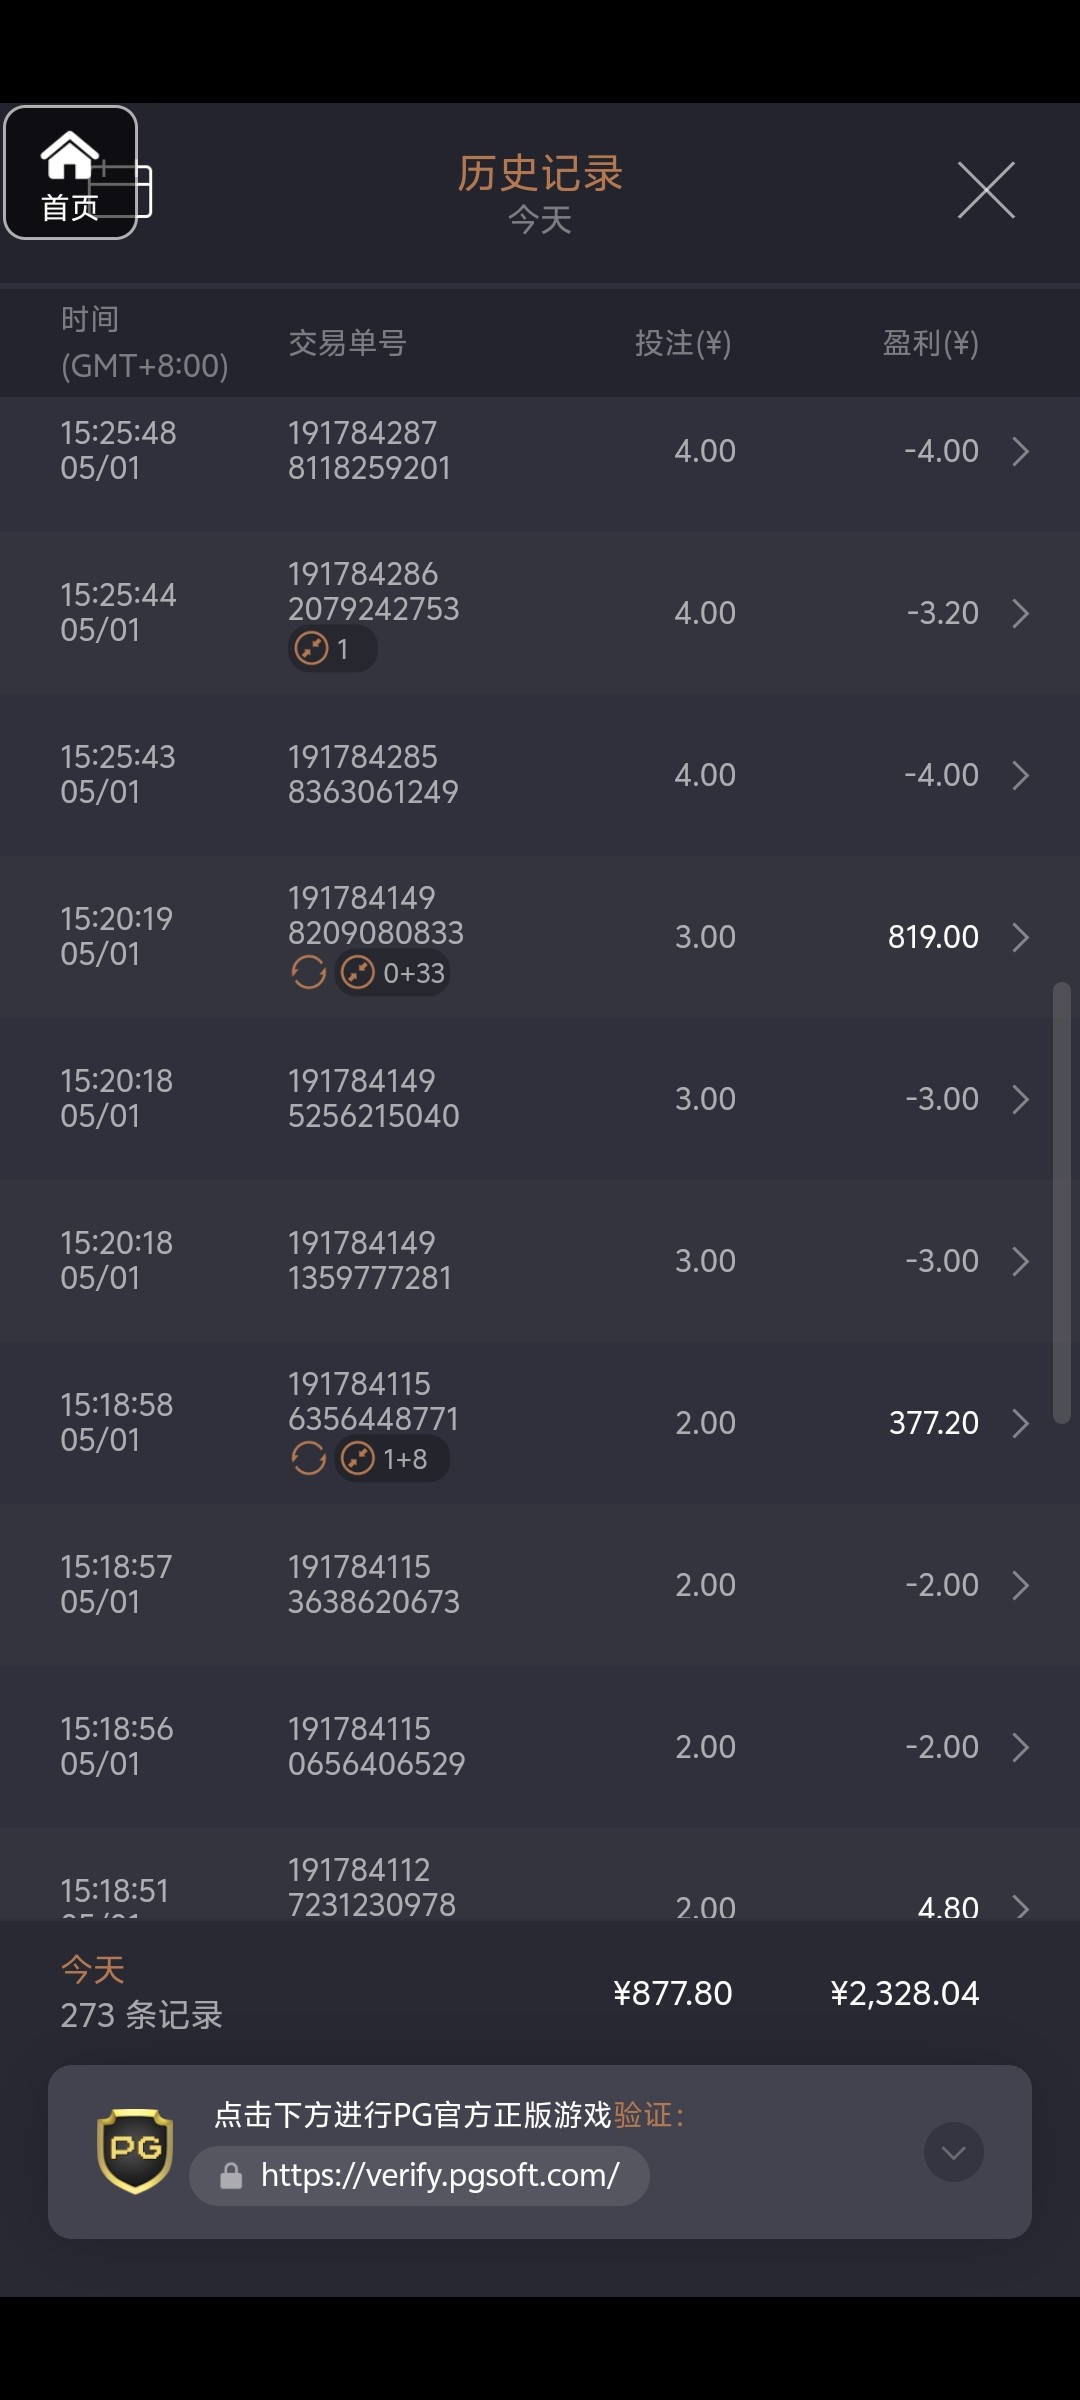Click the PG shield logo
Image resolution: width=1080 pixels, height=2400 pixels.
(x=135, y=2151)
